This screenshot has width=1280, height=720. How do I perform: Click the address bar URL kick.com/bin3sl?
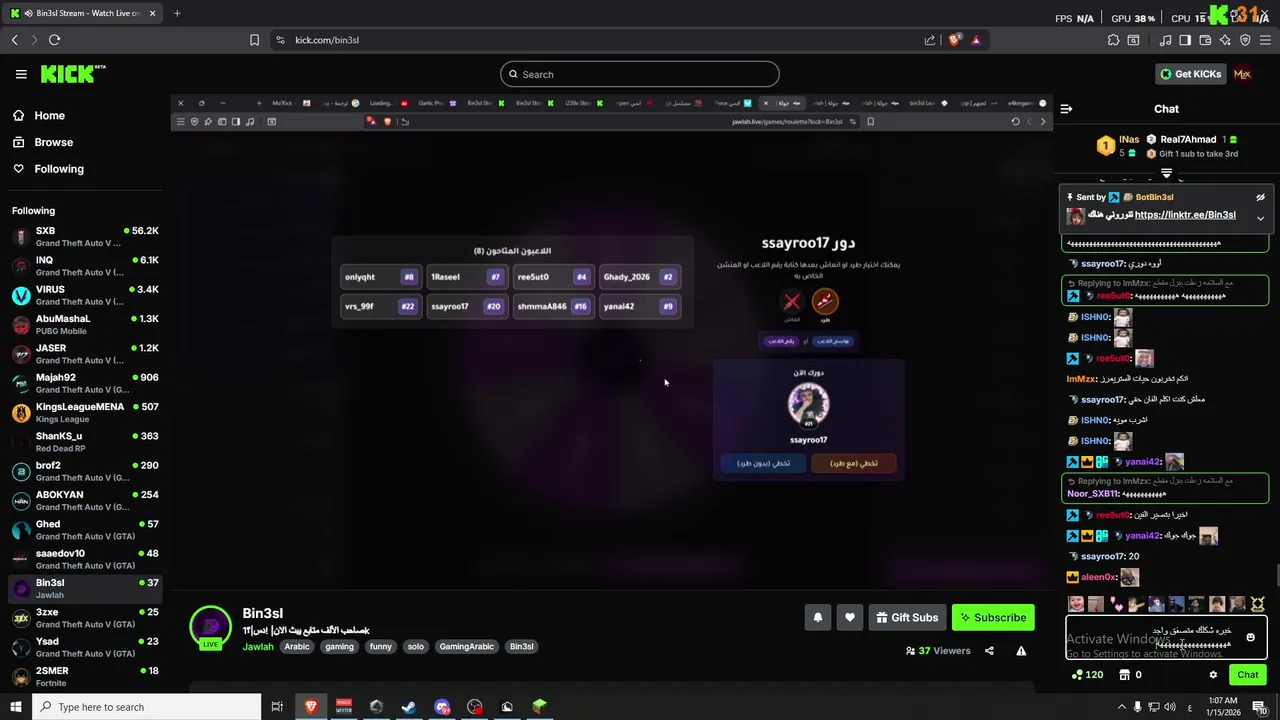point(327,40)
